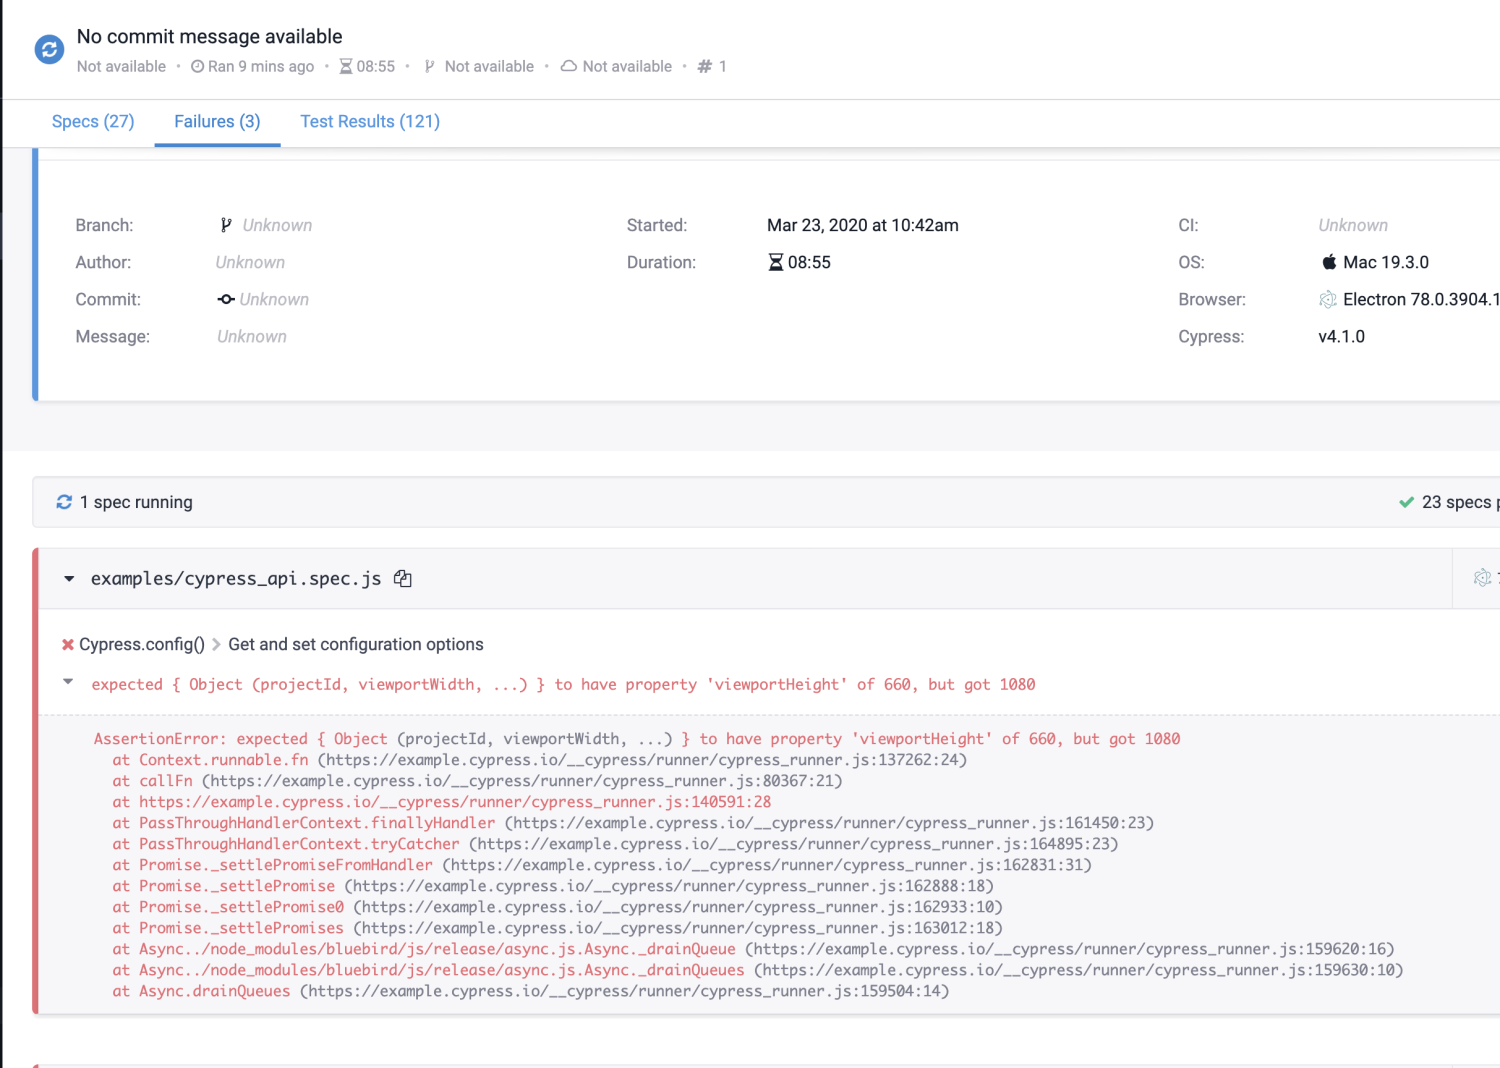The width and height of the screenshot is (1500, 1068).
Task: Click the hourglass icon in Duration row
Action: [775, 263]
